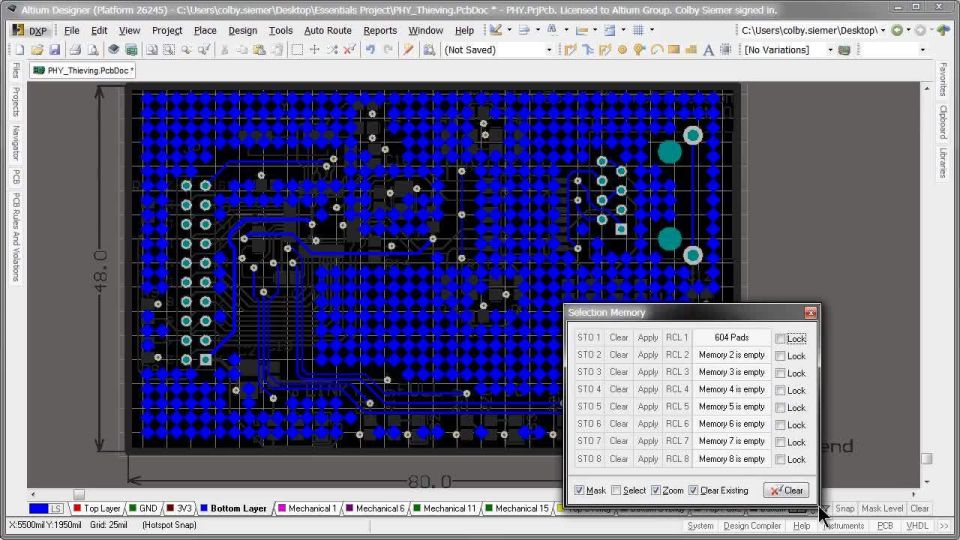Select the place arc tool

[x=656, y=50]
